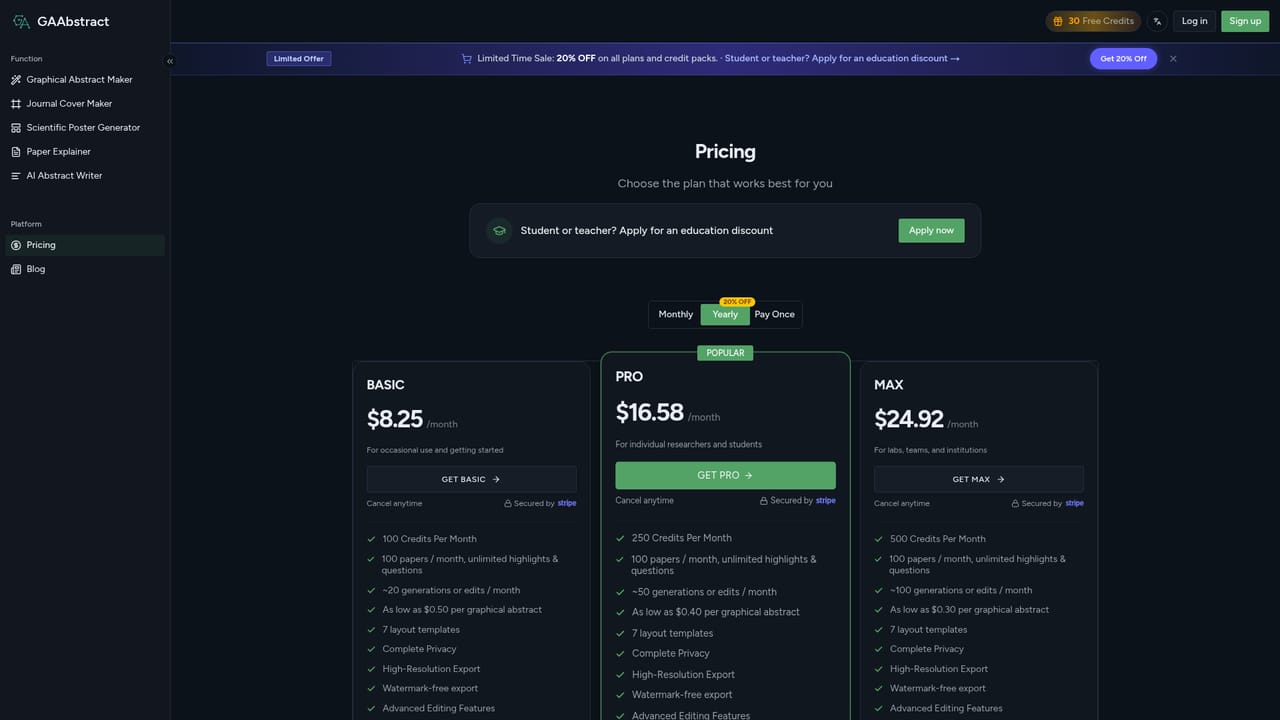Click the 500 Credits Per Month text
1280x720 pixels.
[938, 539]
